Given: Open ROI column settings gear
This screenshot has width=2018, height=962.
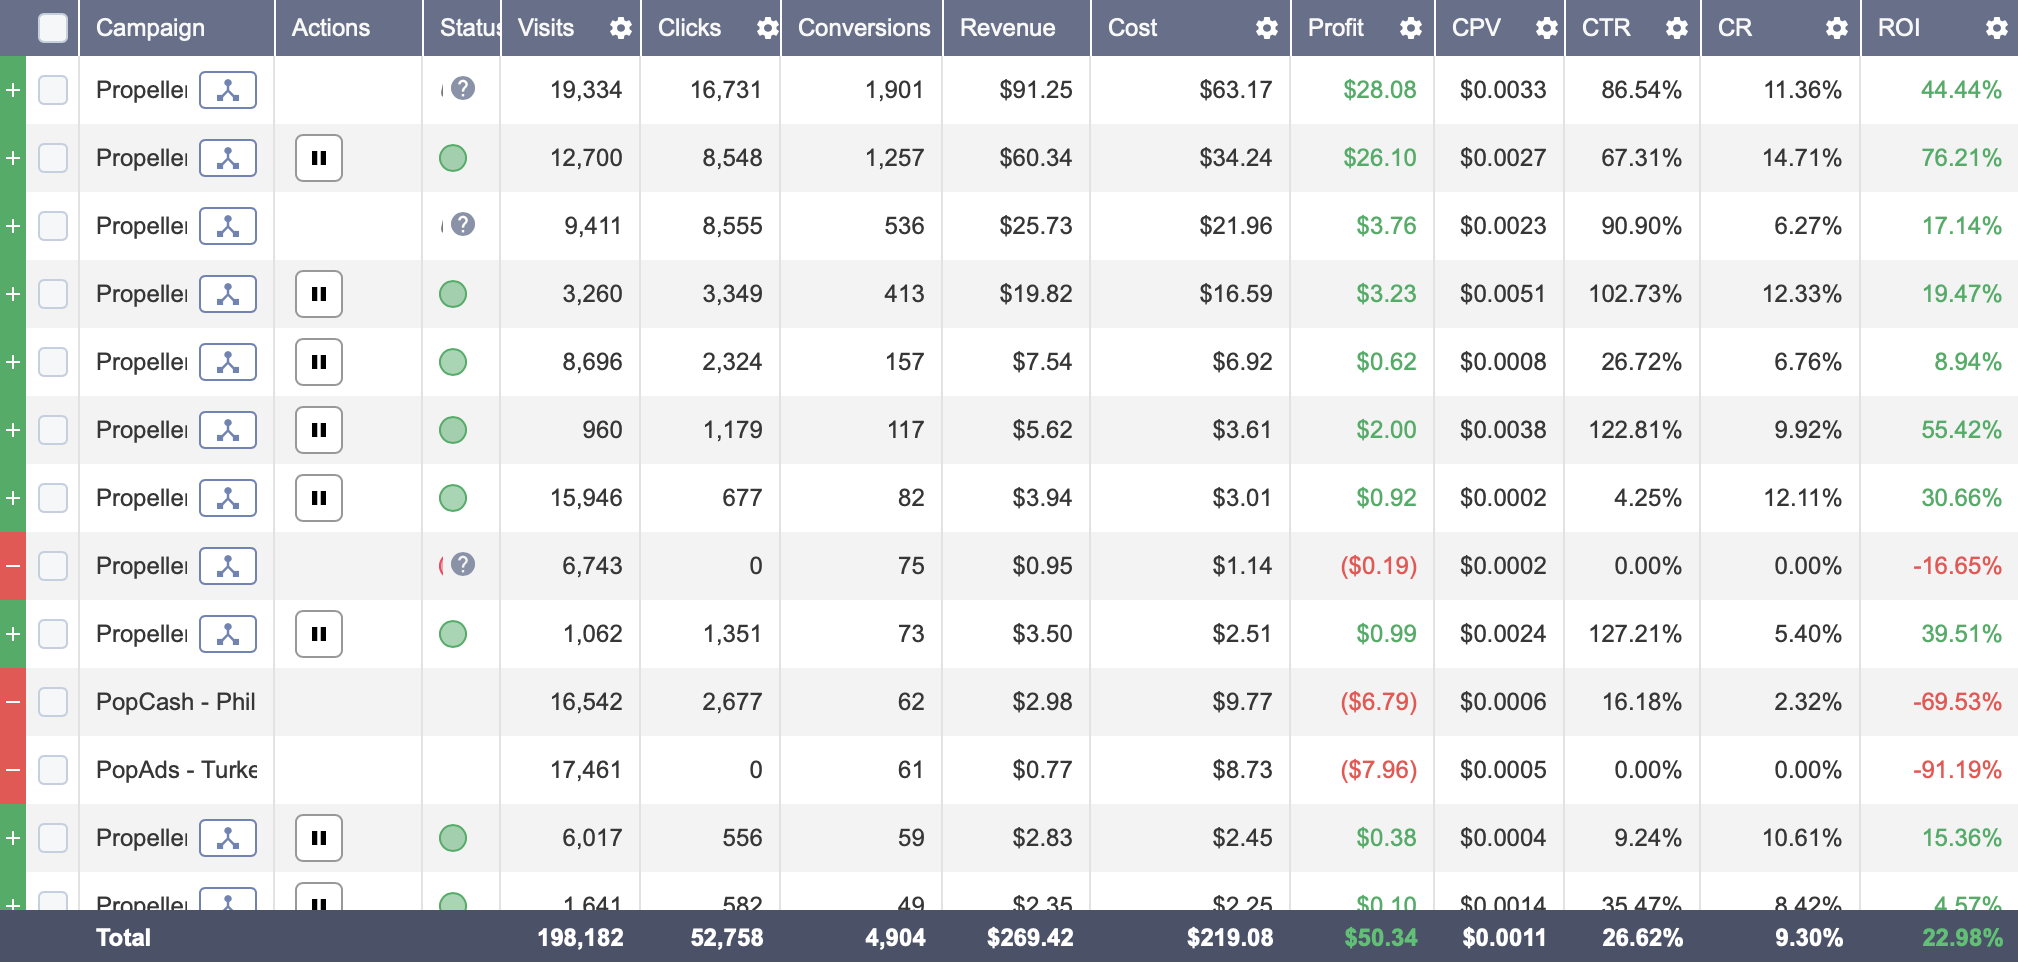Looking at the screenshot, I should 1997,28.
